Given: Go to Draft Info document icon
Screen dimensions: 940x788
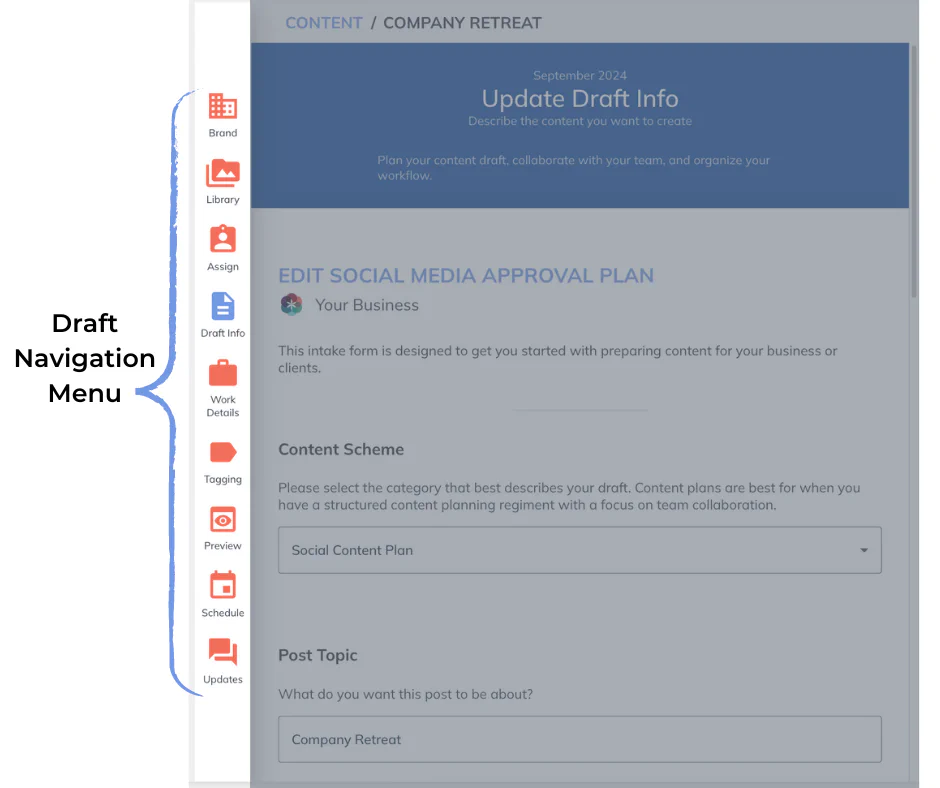Looking at the screenshot, I should 222,307.
